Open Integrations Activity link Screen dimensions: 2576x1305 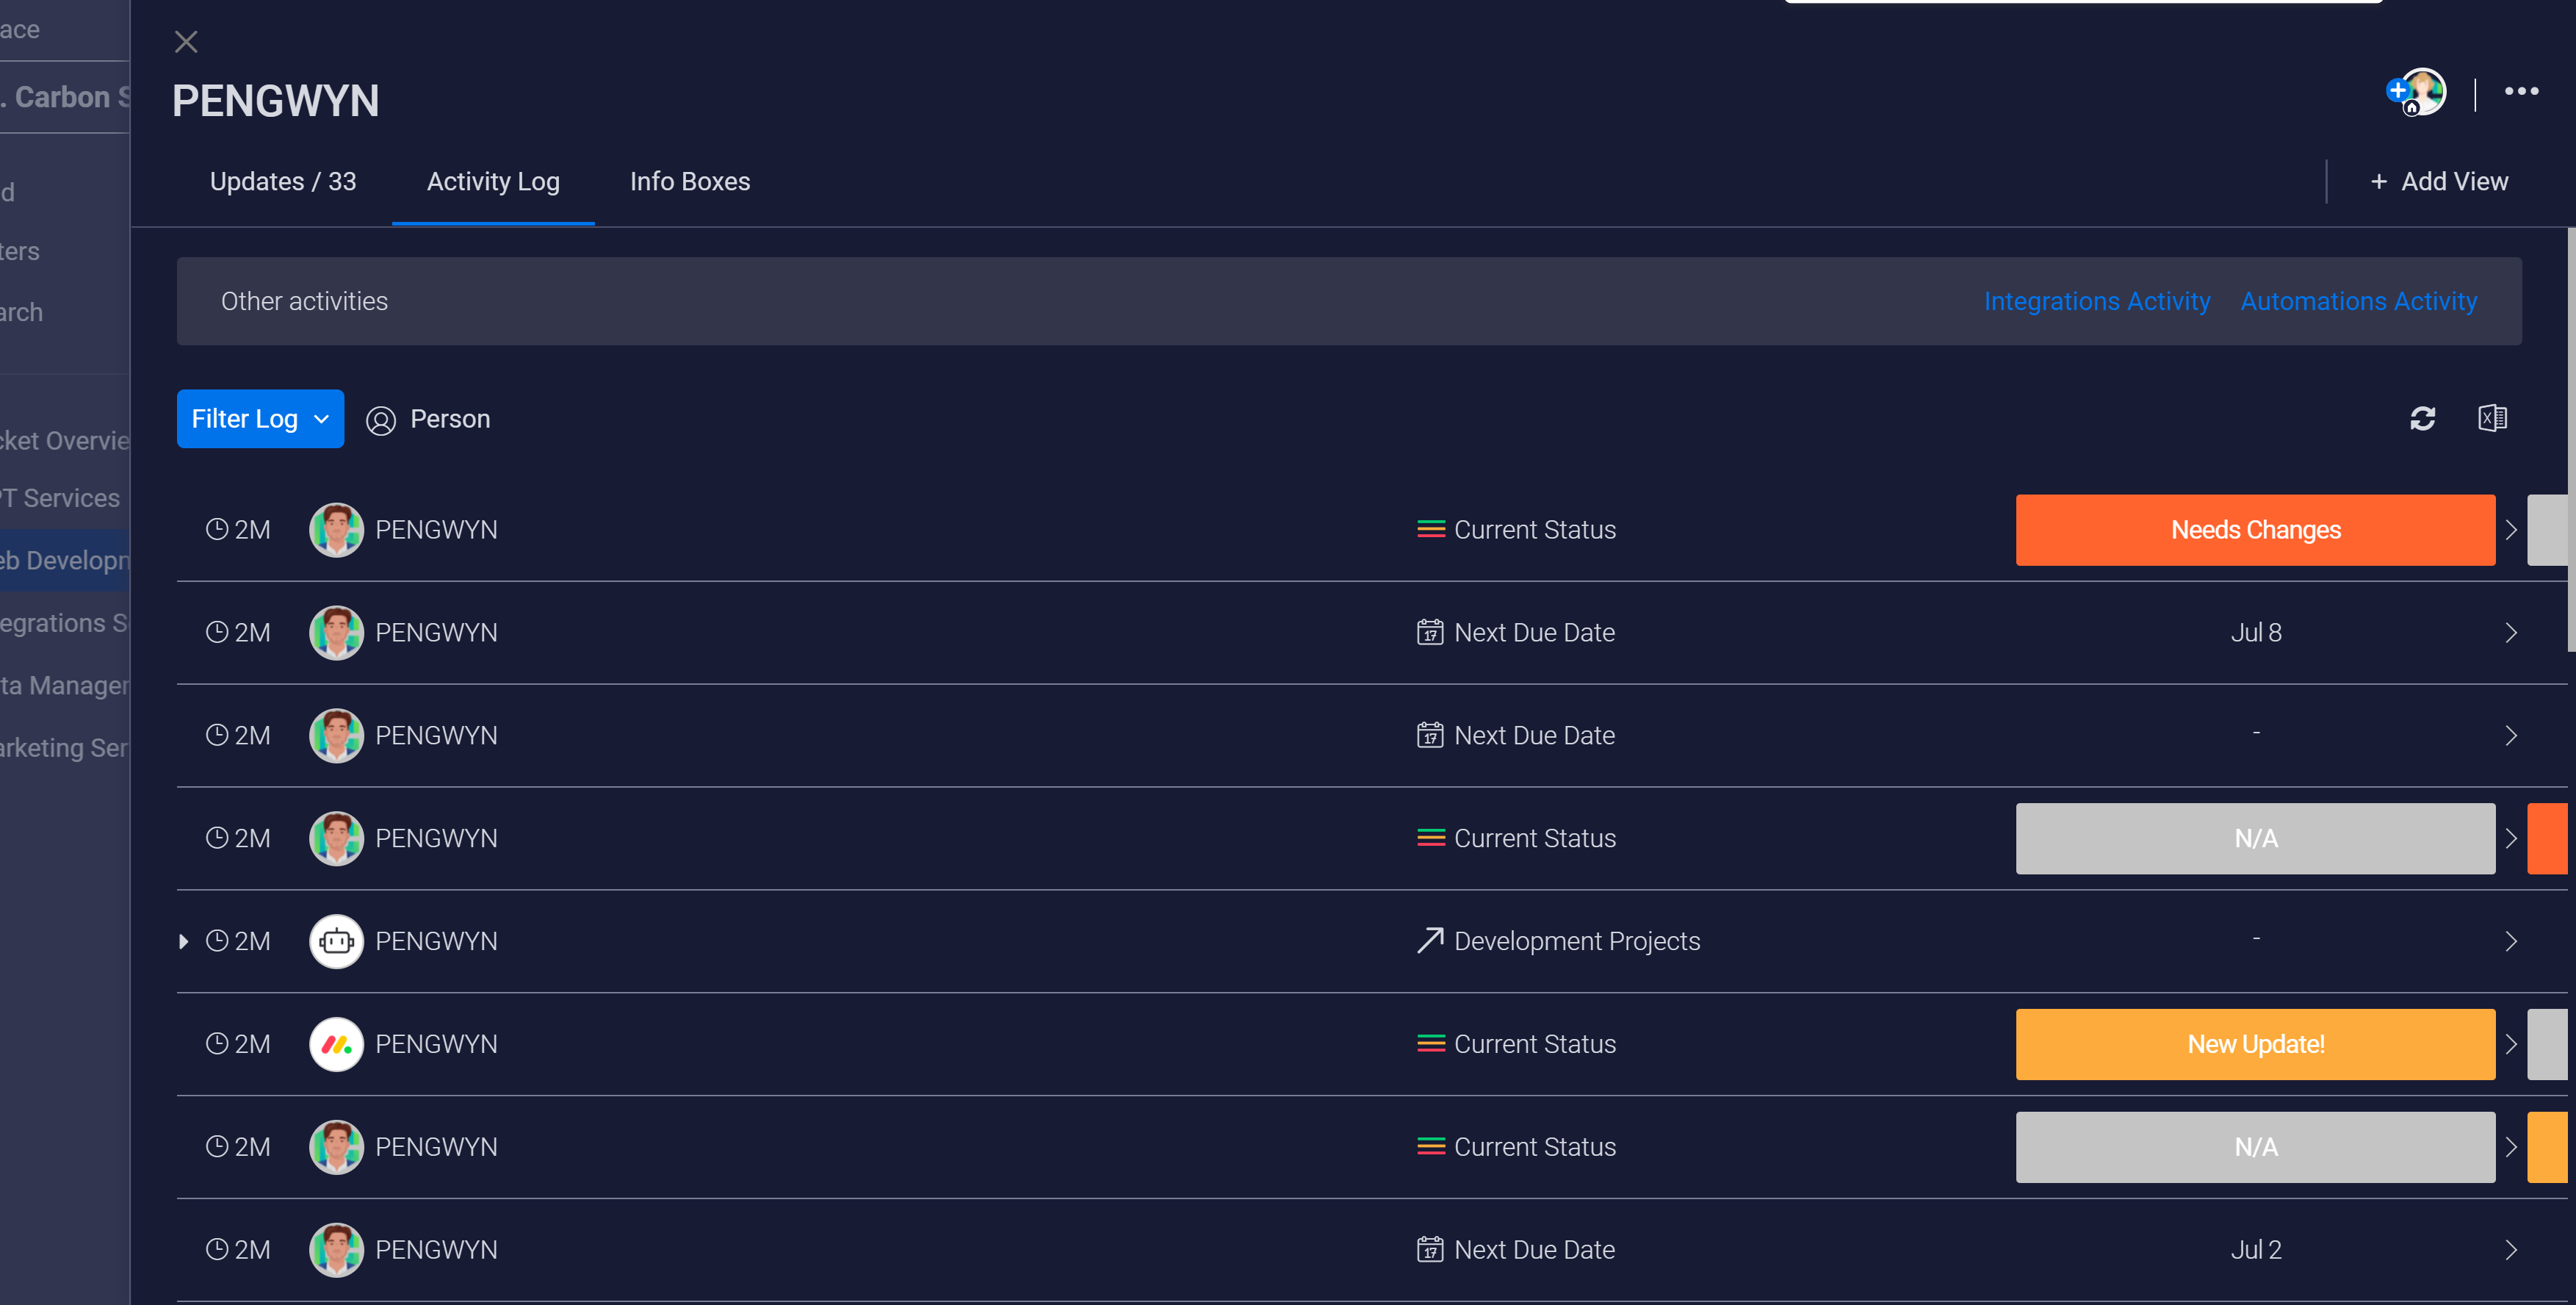tap(2097, 301)
